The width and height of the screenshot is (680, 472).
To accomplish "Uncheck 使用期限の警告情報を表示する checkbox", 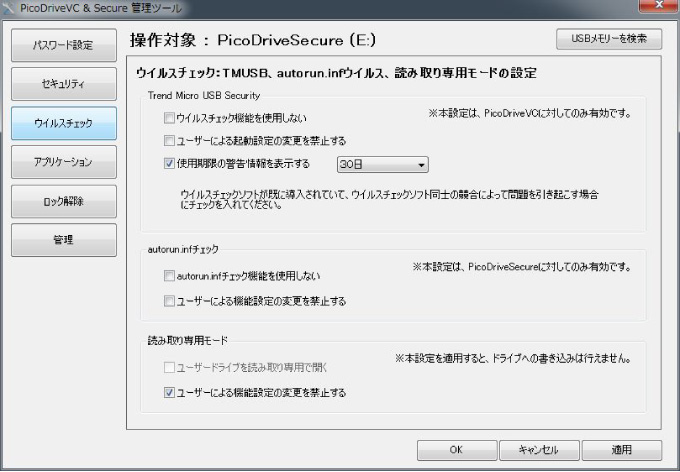I will (169, 163).
